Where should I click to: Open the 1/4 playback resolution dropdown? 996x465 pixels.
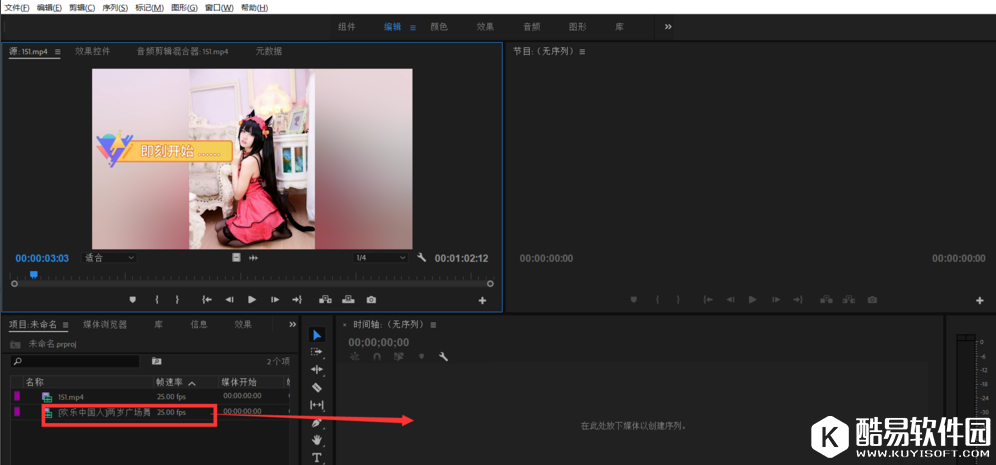(x=380, y=258)
